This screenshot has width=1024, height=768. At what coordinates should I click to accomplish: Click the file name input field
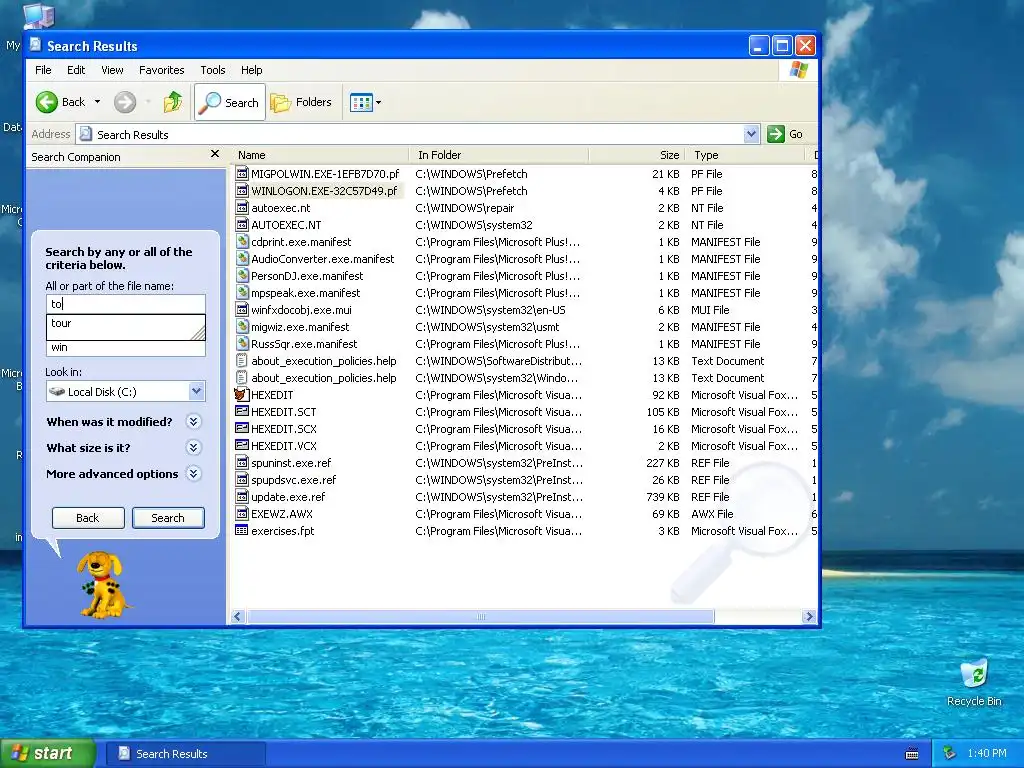click(125, 304)
